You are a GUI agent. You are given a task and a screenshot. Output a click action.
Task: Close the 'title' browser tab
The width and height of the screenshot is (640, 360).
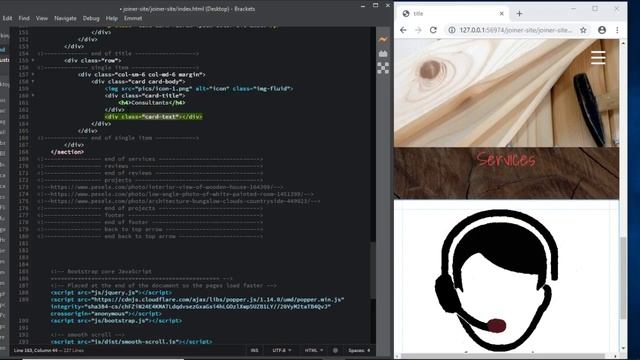click(x=502, y=13)
